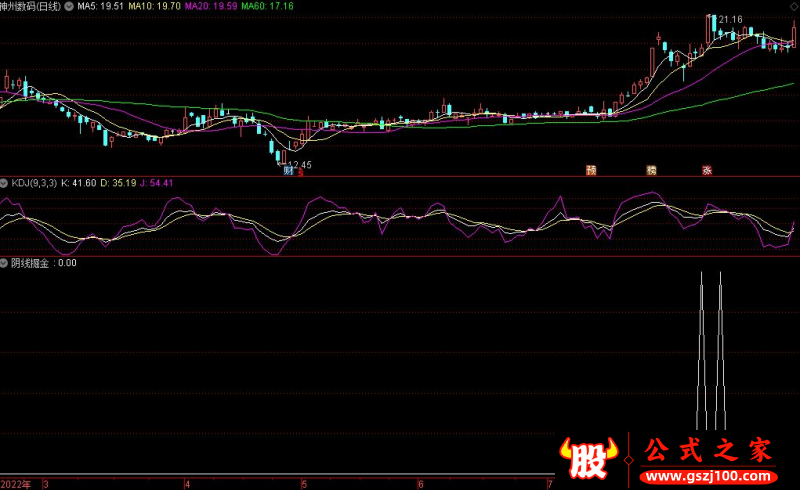This screenshot has width=800, height=490.
Task: Click the blue 财 financial report marker
Action: point(289,170)
